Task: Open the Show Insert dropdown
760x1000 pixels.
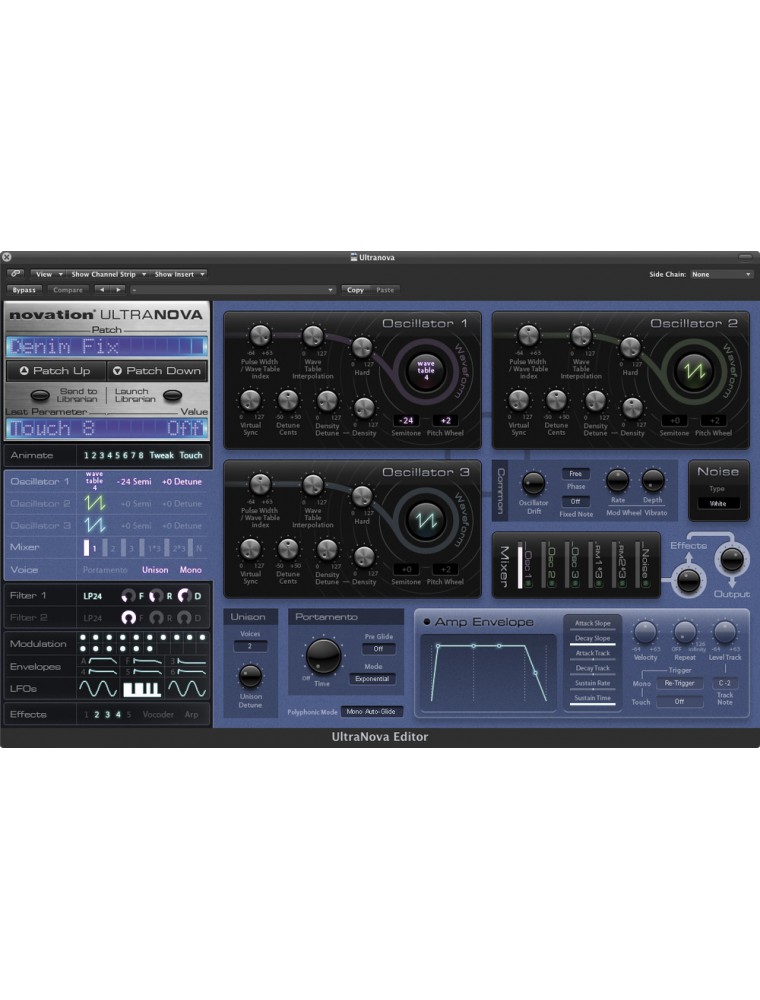Action: pos(178,274)
